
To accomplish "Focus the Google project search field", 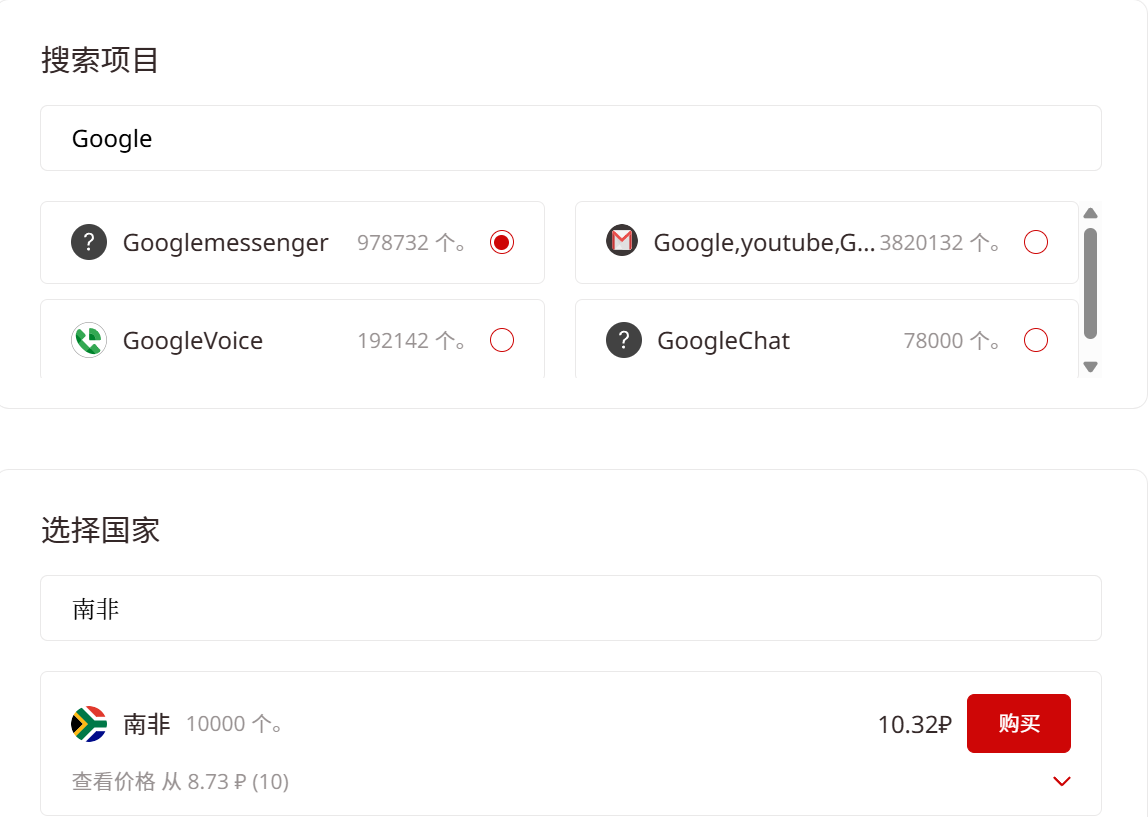I will click(570, 138).
